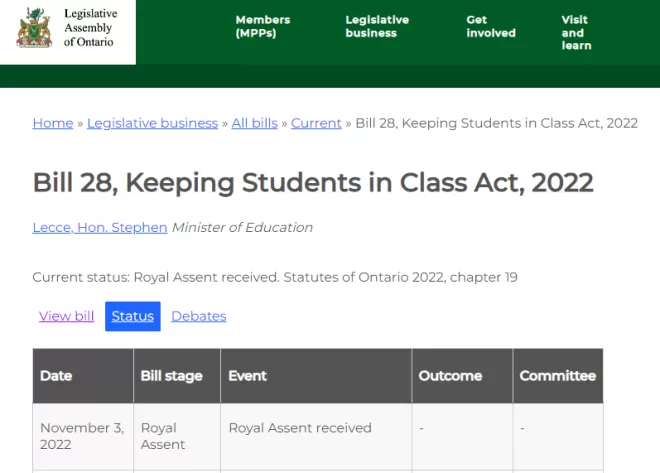The height and width of the screenshot is (473, 660).
Task: Click the 'November 3, 2022' date cell
Action: (x=83, y=436)
